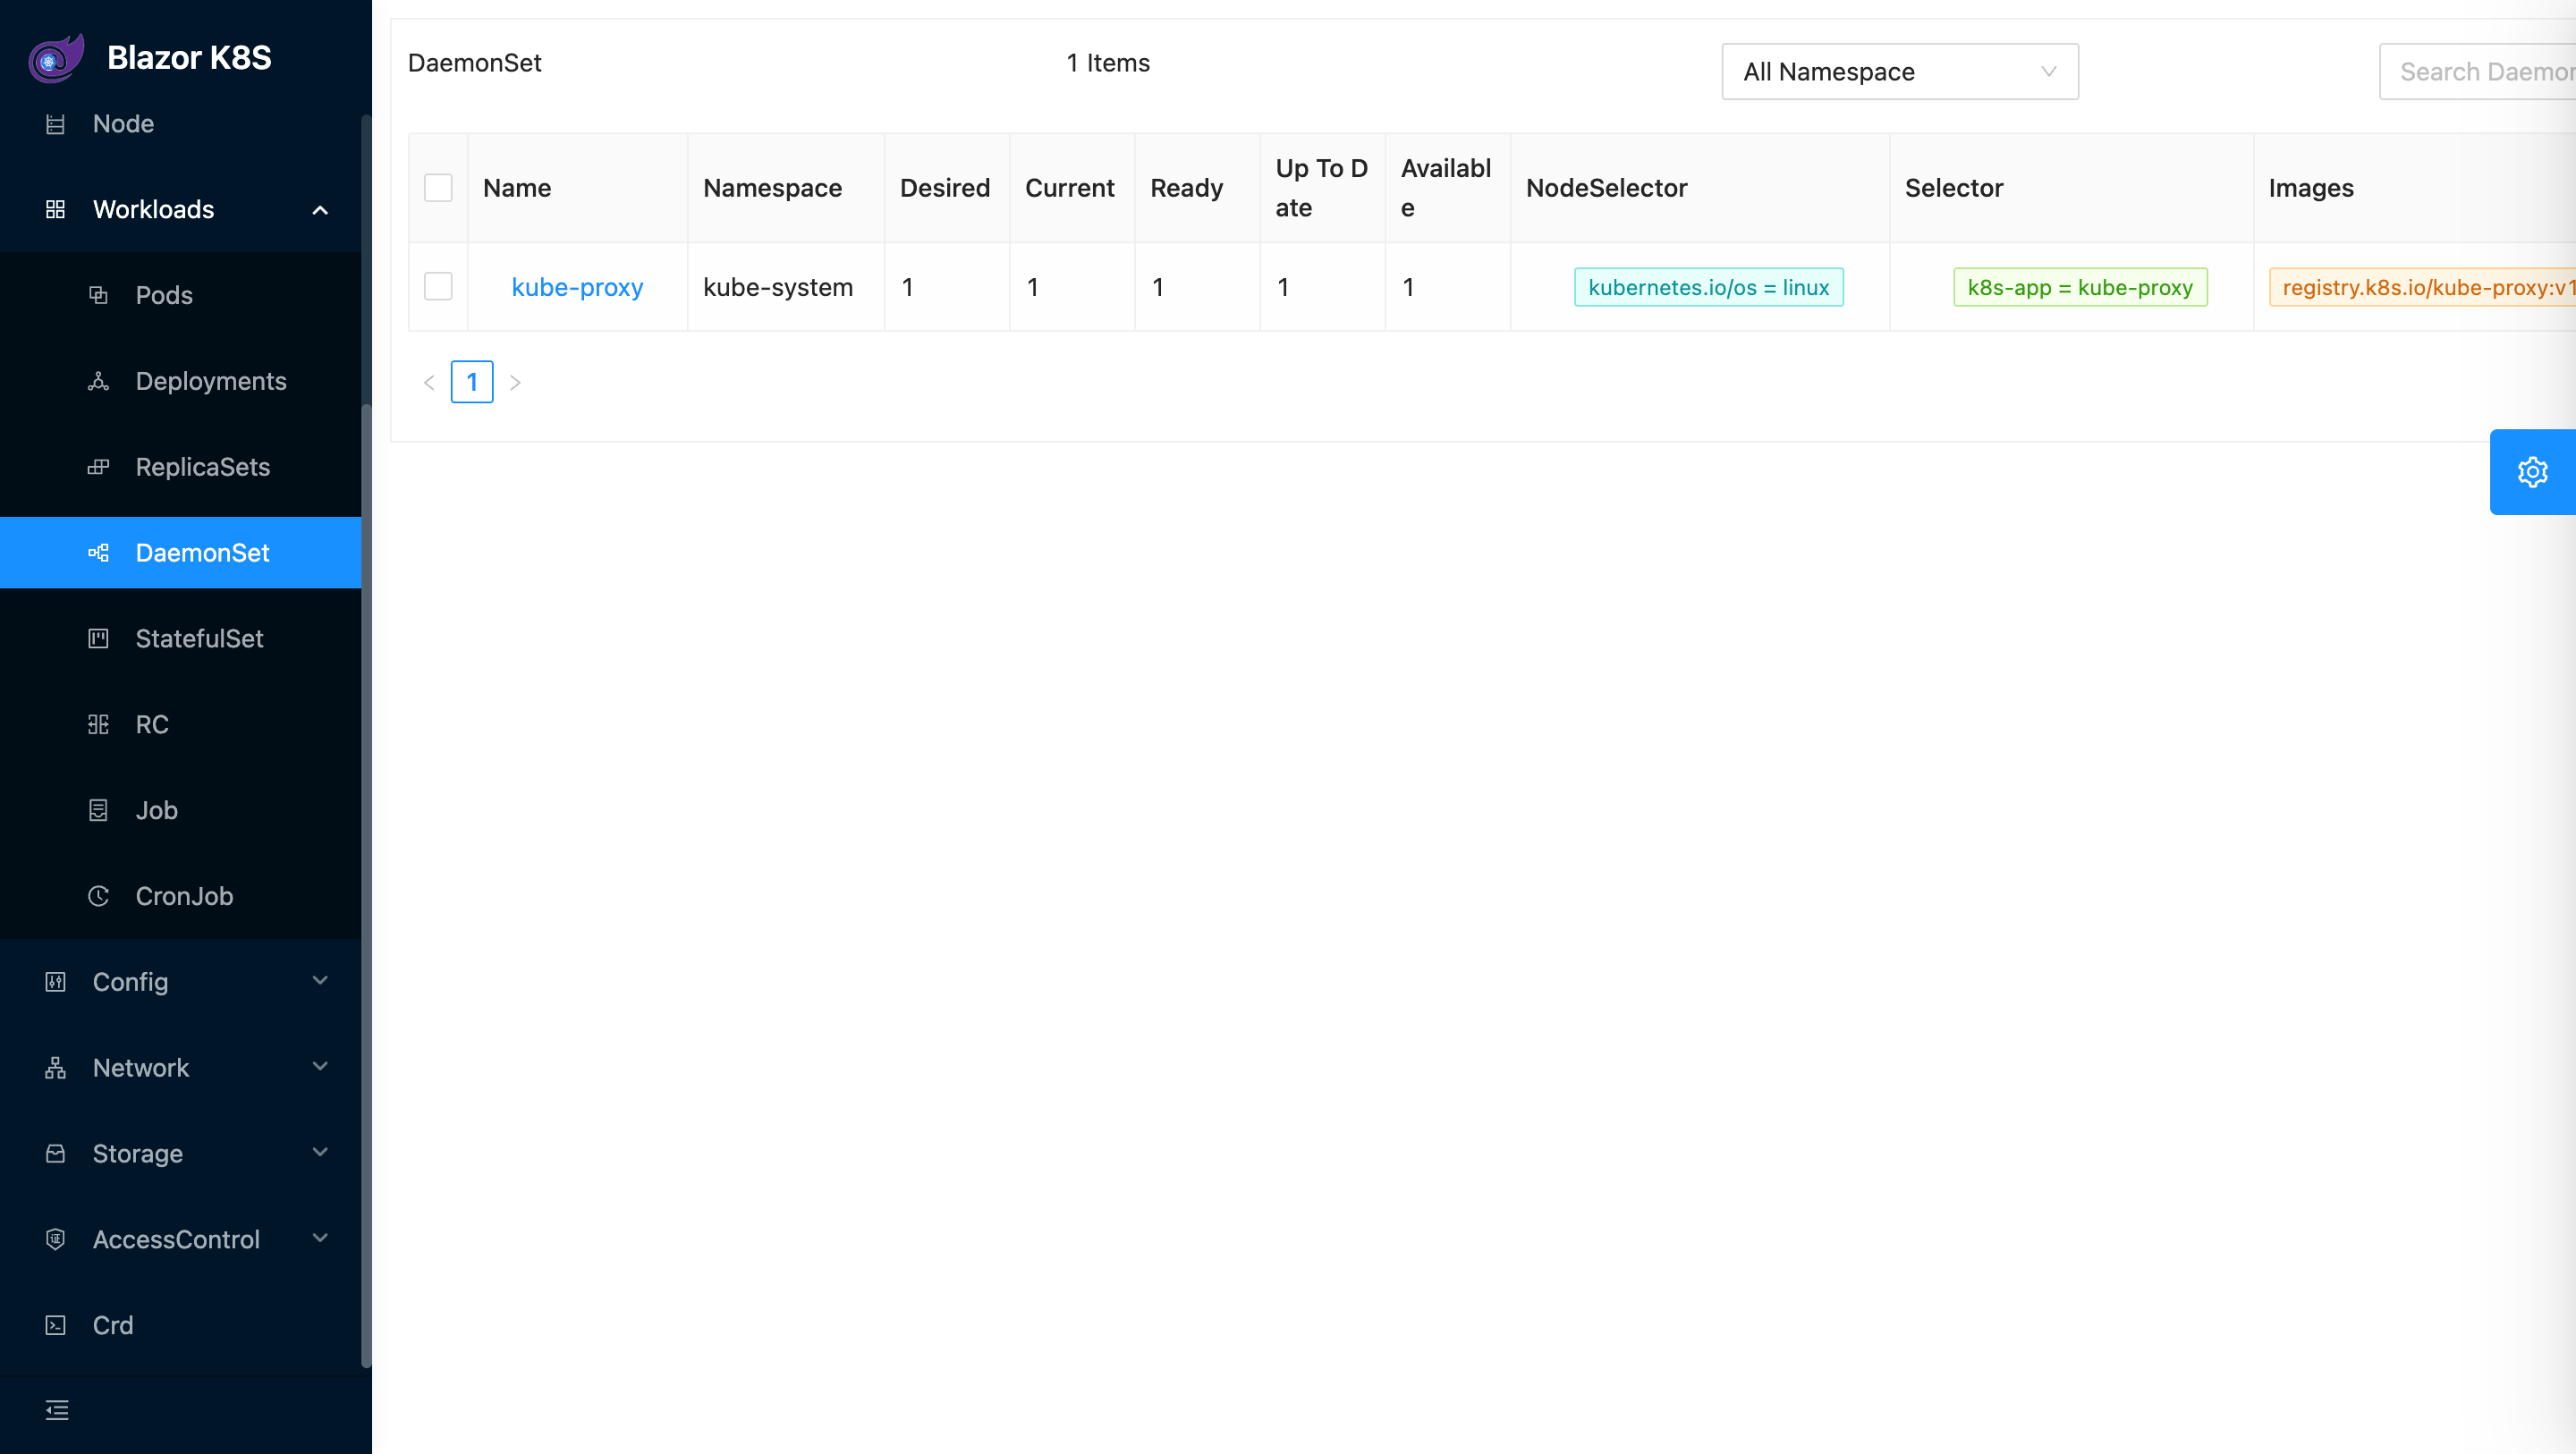This screenshot has height=1454, width=2576.
Task: Click the NodeSelector column header
Action: [x=1699, y=188]
